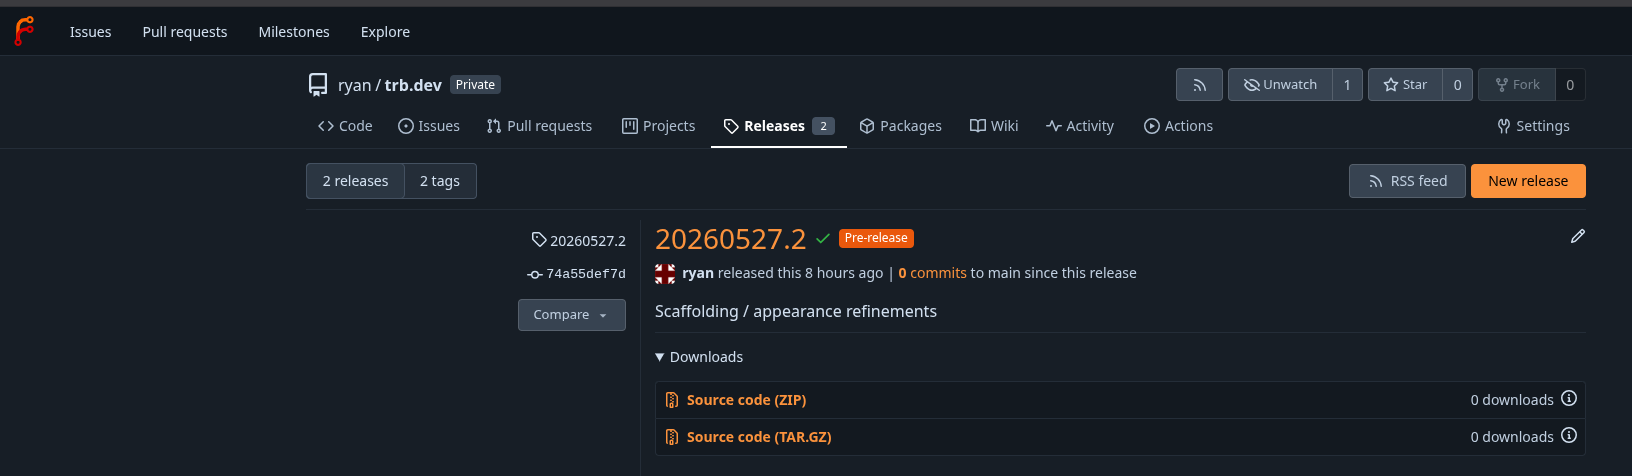
Task: Open Explore in the top navigation
Action: [385, 32]
